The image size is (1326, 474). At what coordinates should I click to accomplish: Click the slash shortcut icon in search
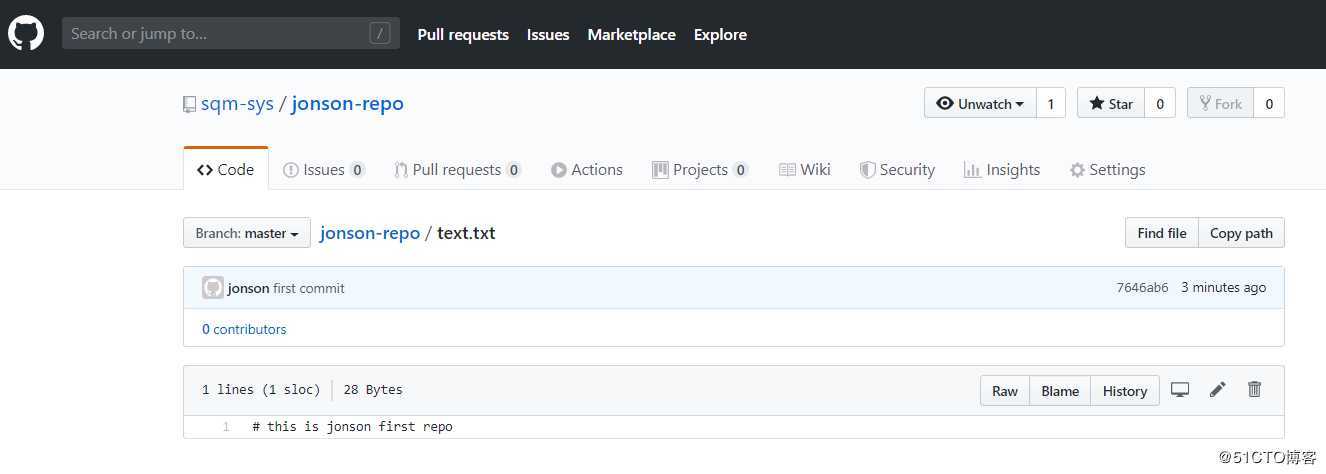pyautogui.click(x=380, y=34)
